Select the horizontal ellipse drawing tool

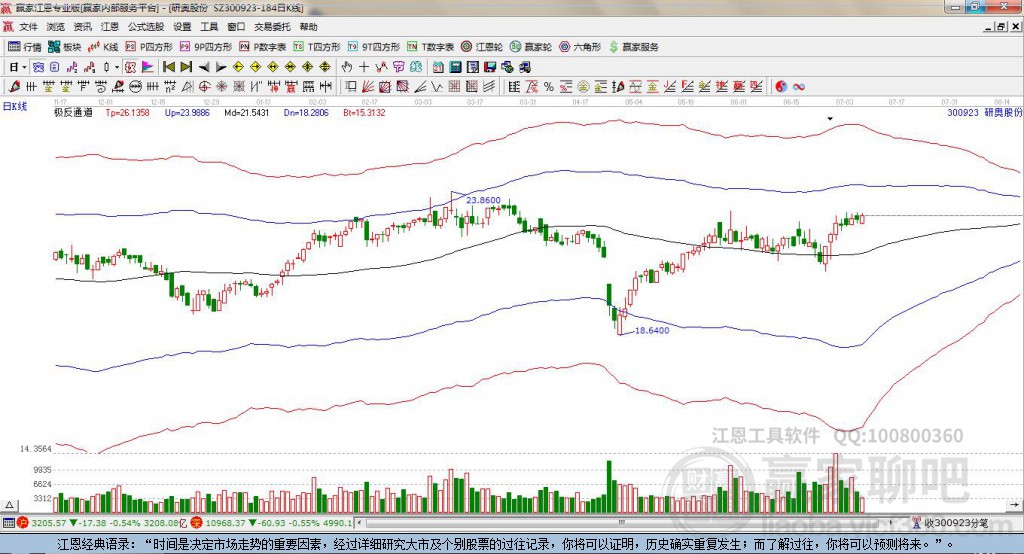coord(135,86)
